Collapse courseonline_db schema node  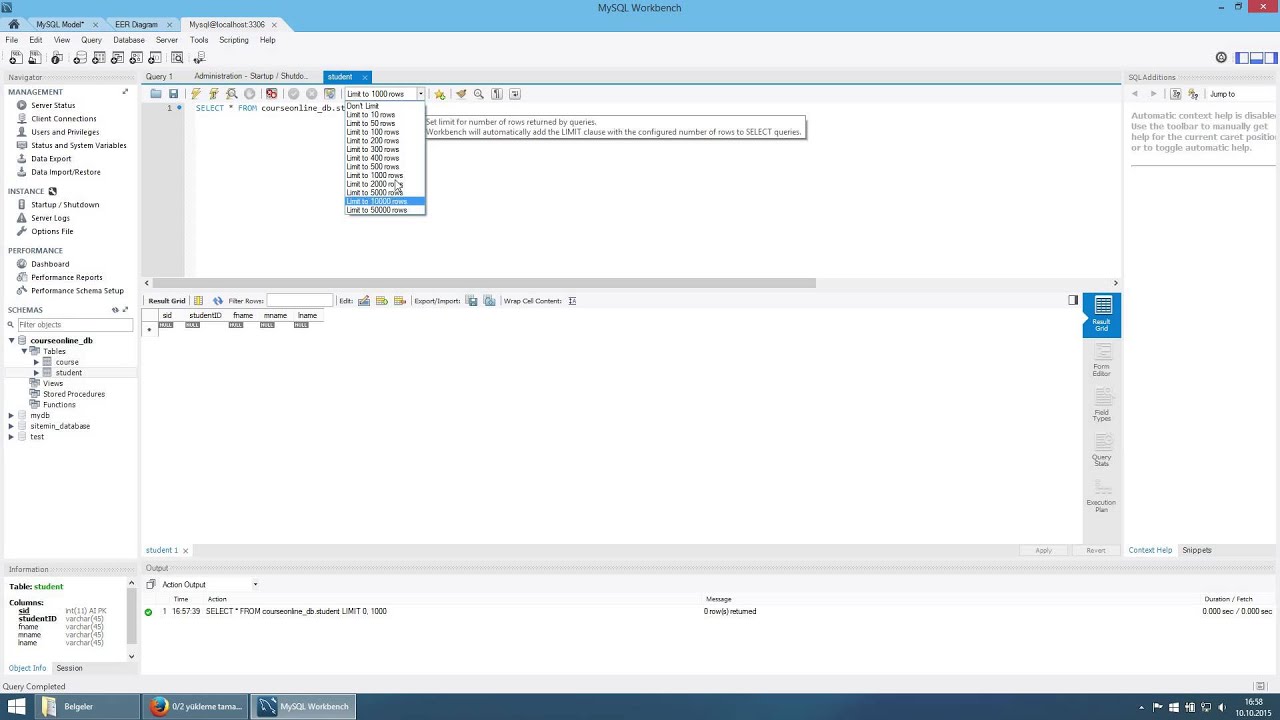[x=11, y=340]
